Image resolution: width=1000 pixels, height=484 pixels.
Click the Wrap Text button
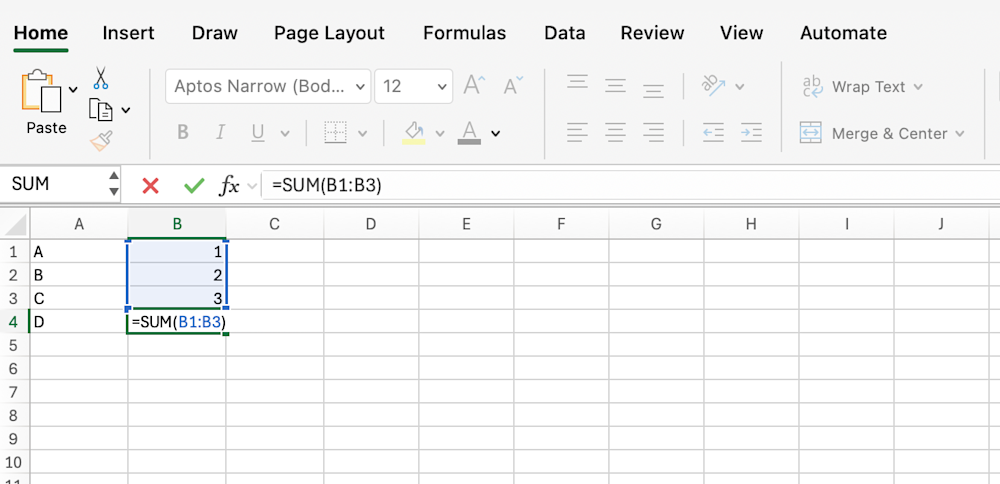(x=855, y=87)
